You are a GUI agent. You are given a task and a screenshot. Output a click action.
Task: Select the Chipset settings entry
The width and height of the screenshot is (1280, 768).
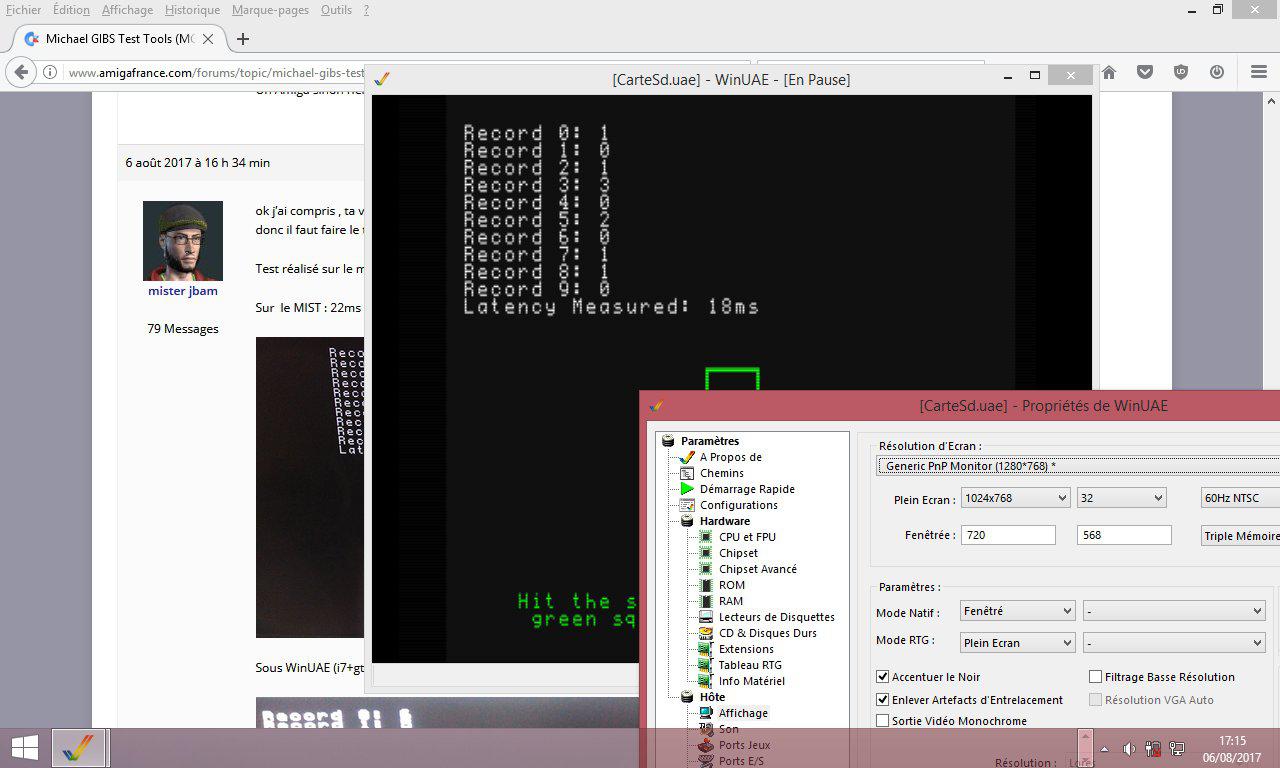pos(738,553)
